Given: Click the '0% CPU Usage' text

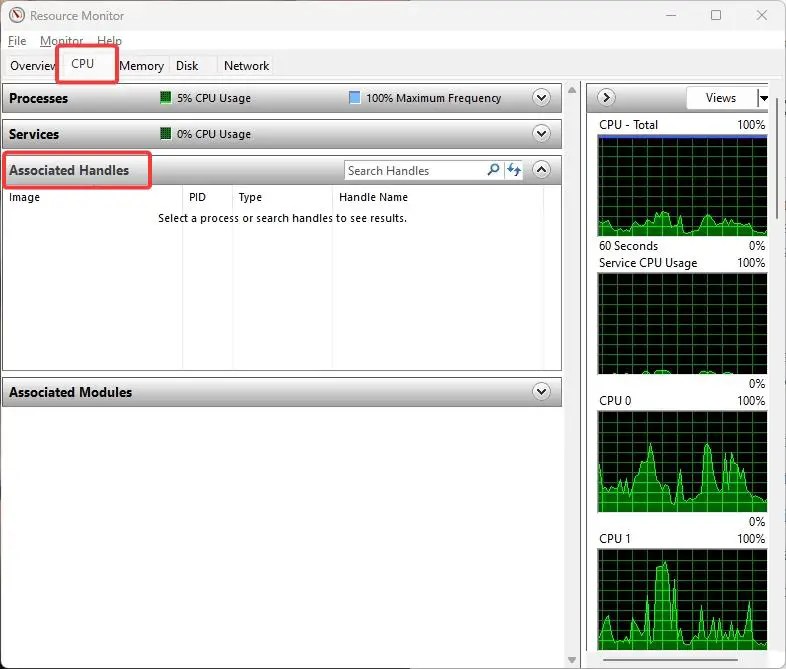Looking at the screenshot, I should point(214,134).
